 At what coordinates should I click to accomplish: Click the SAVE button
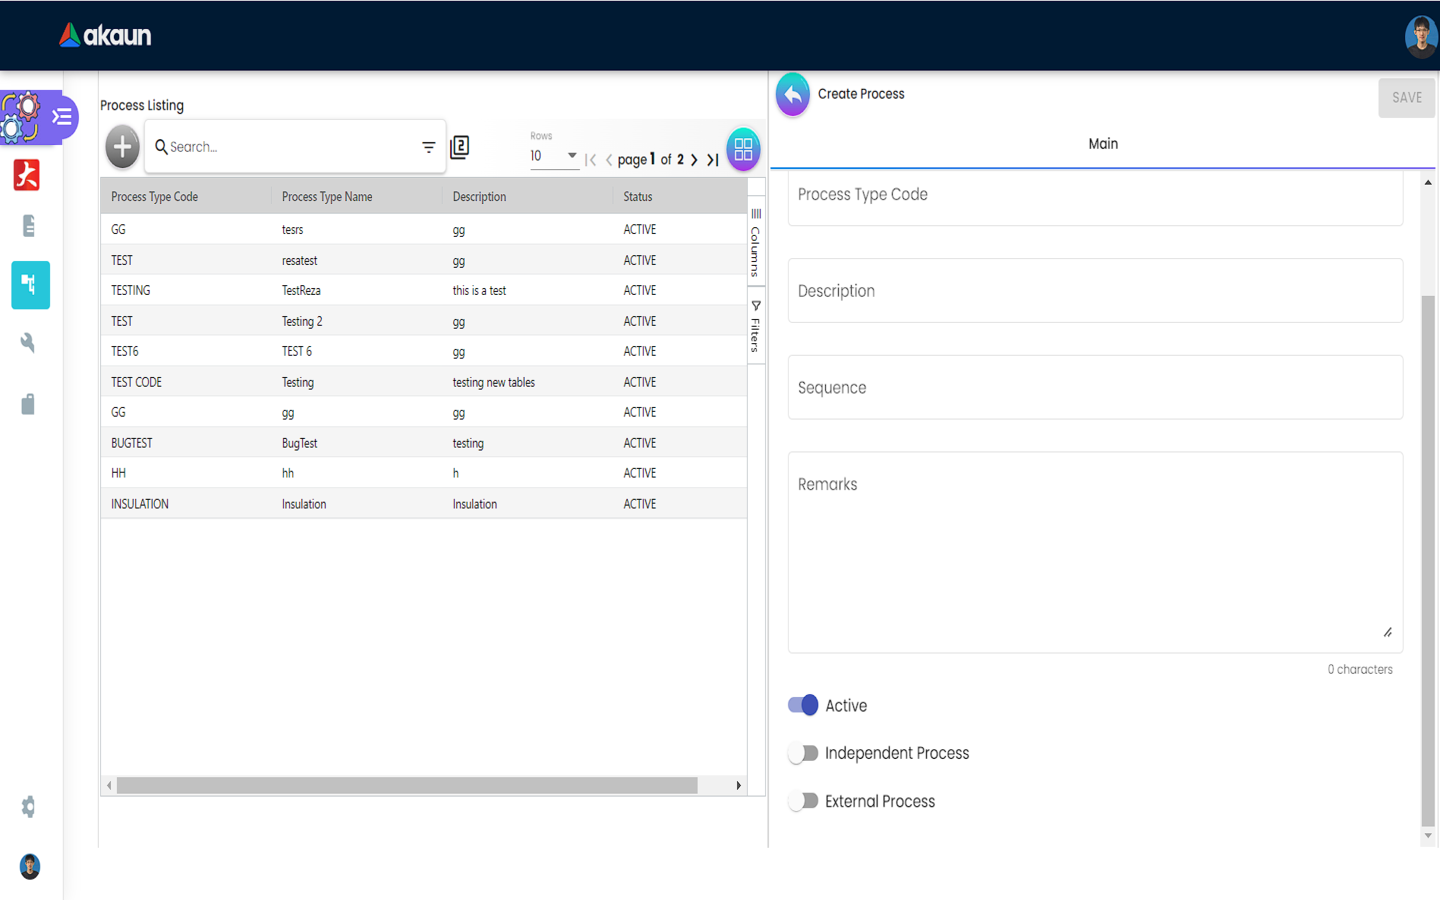point(1406,98)
